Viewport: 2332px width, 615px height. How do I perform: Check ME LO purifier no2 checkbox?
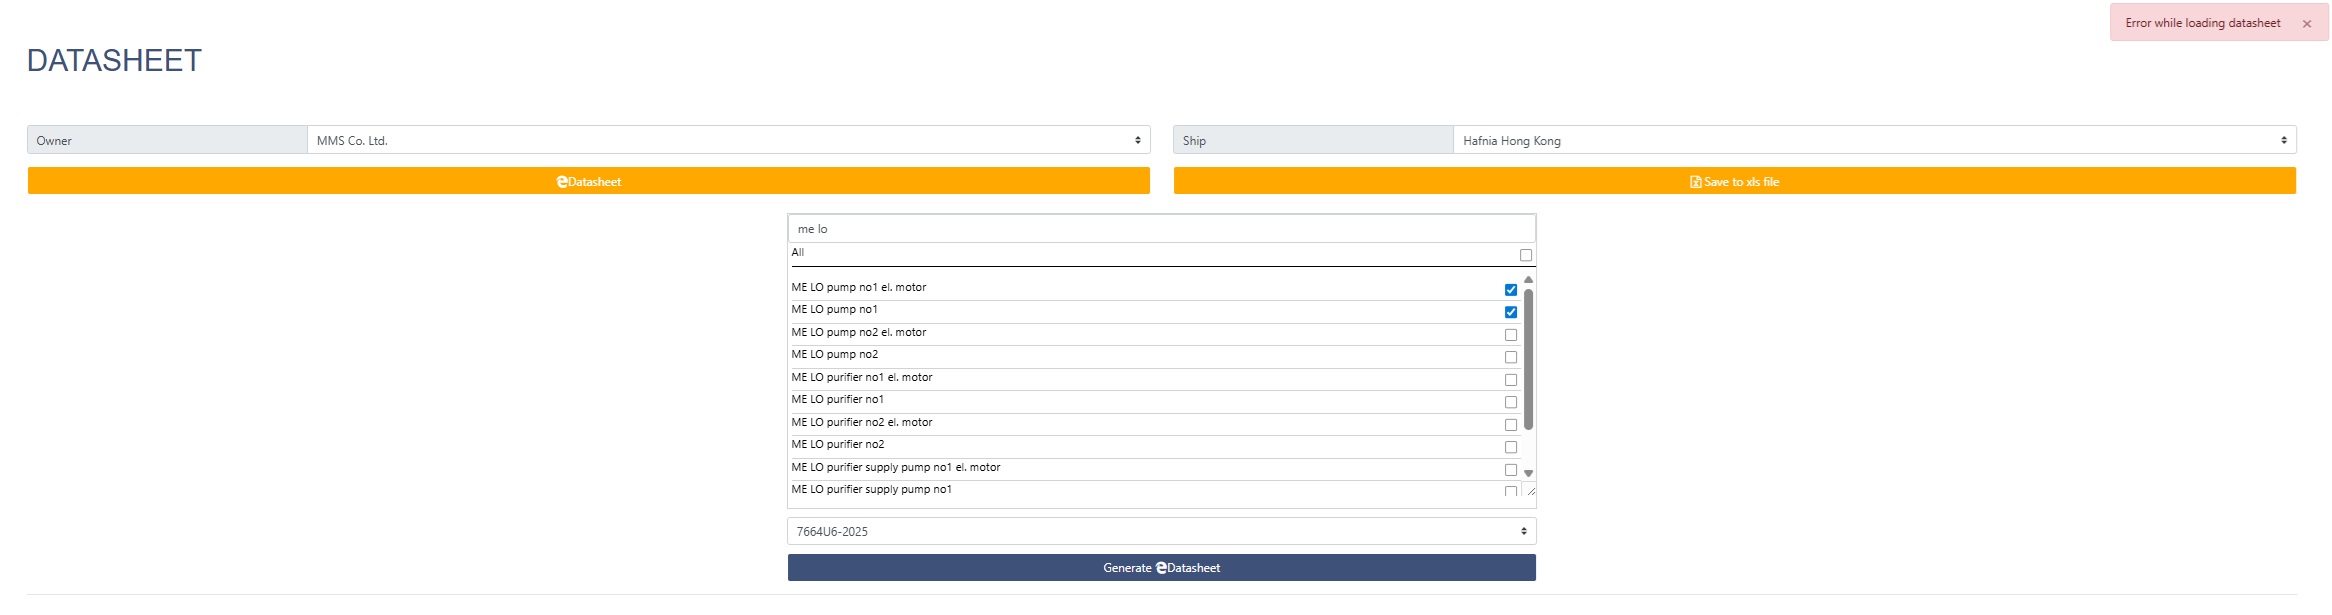pos(1510,447)
